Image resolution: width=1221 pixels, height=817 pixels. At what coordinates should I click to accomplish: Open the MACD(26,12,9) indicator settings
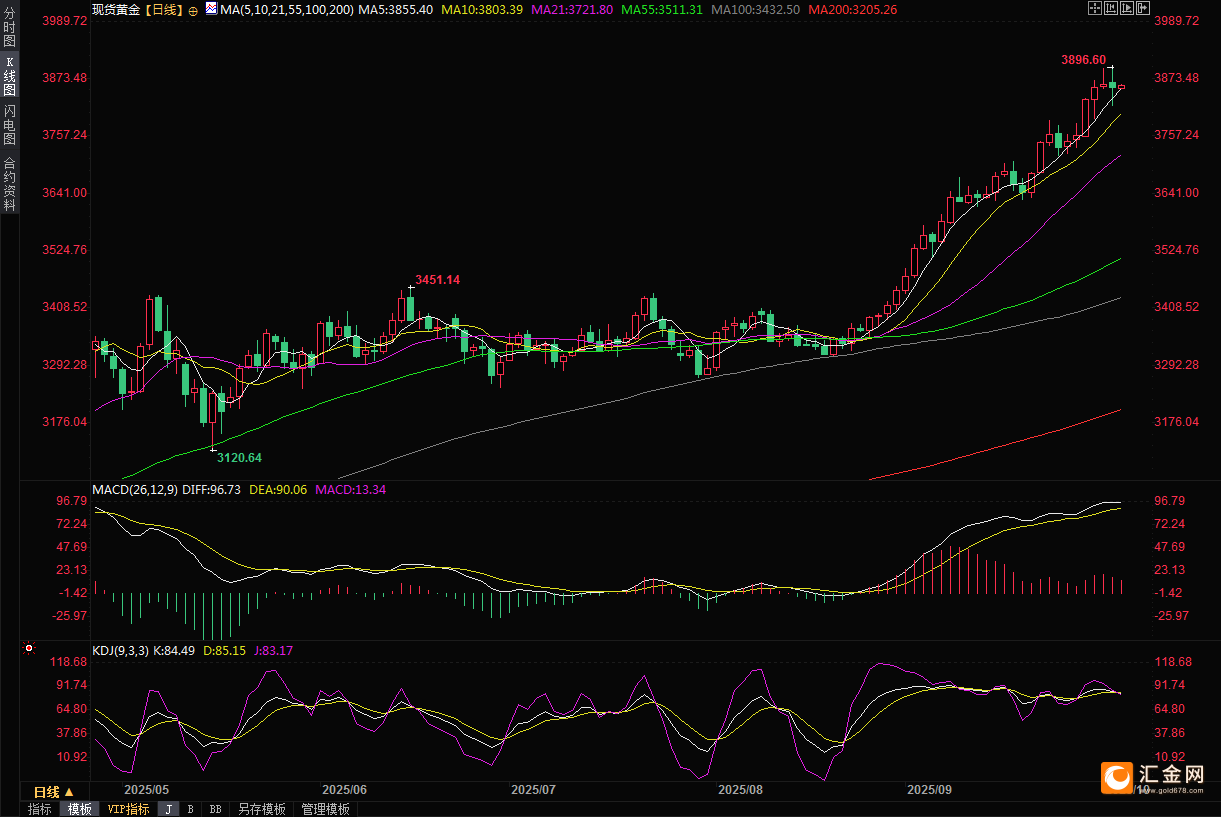[135, 490]
